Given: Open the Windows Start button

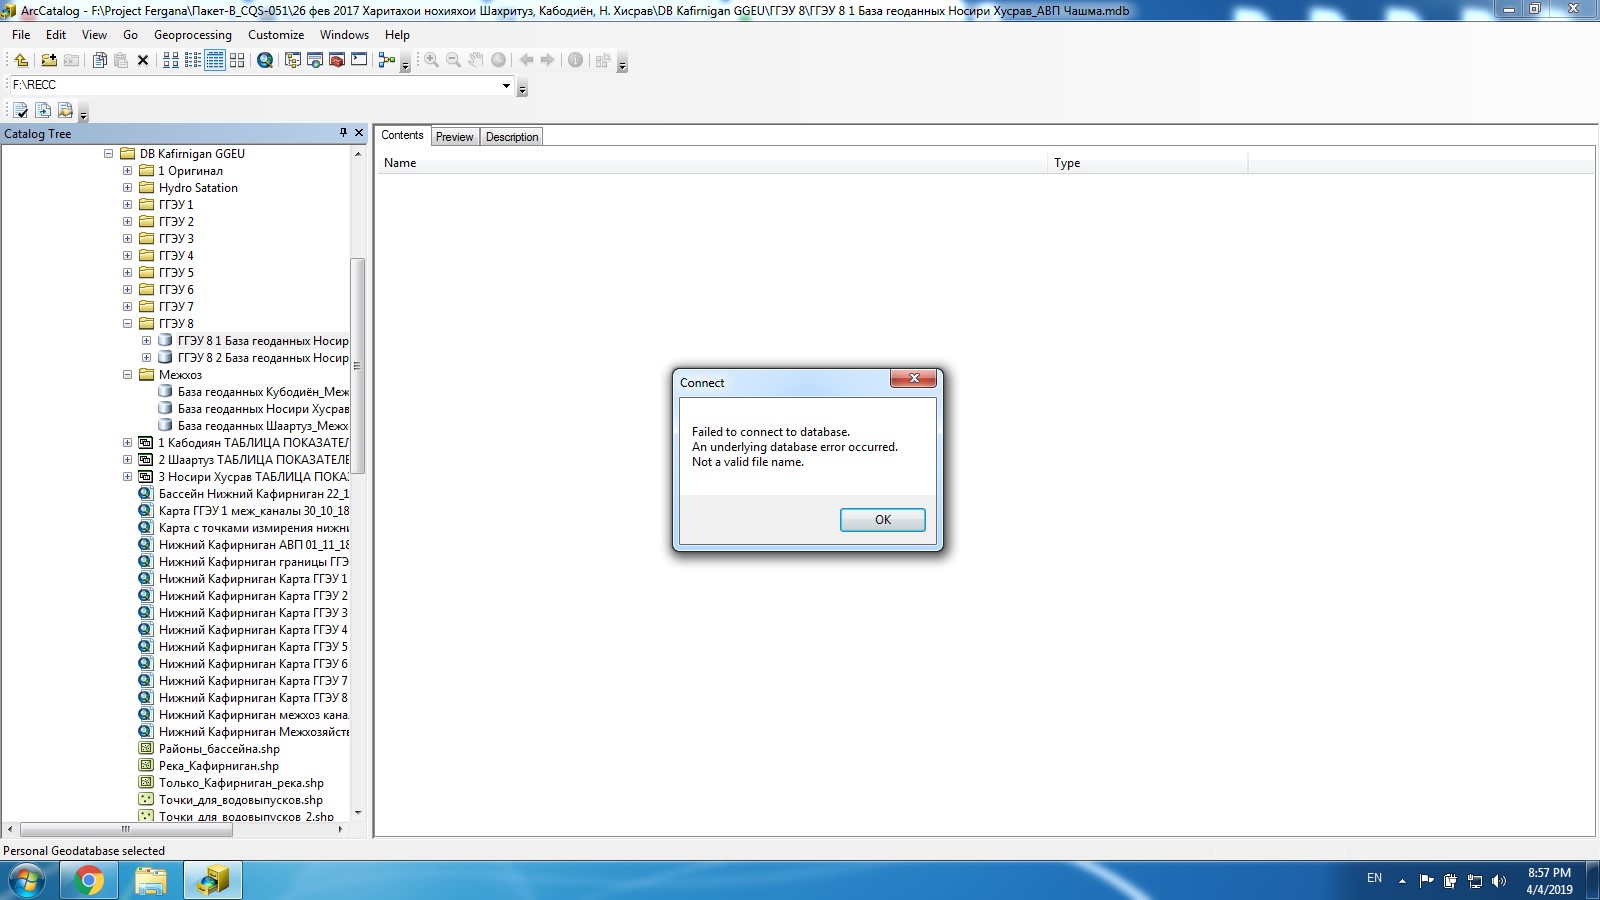Looking at the screenshot, I should (27, 880).
